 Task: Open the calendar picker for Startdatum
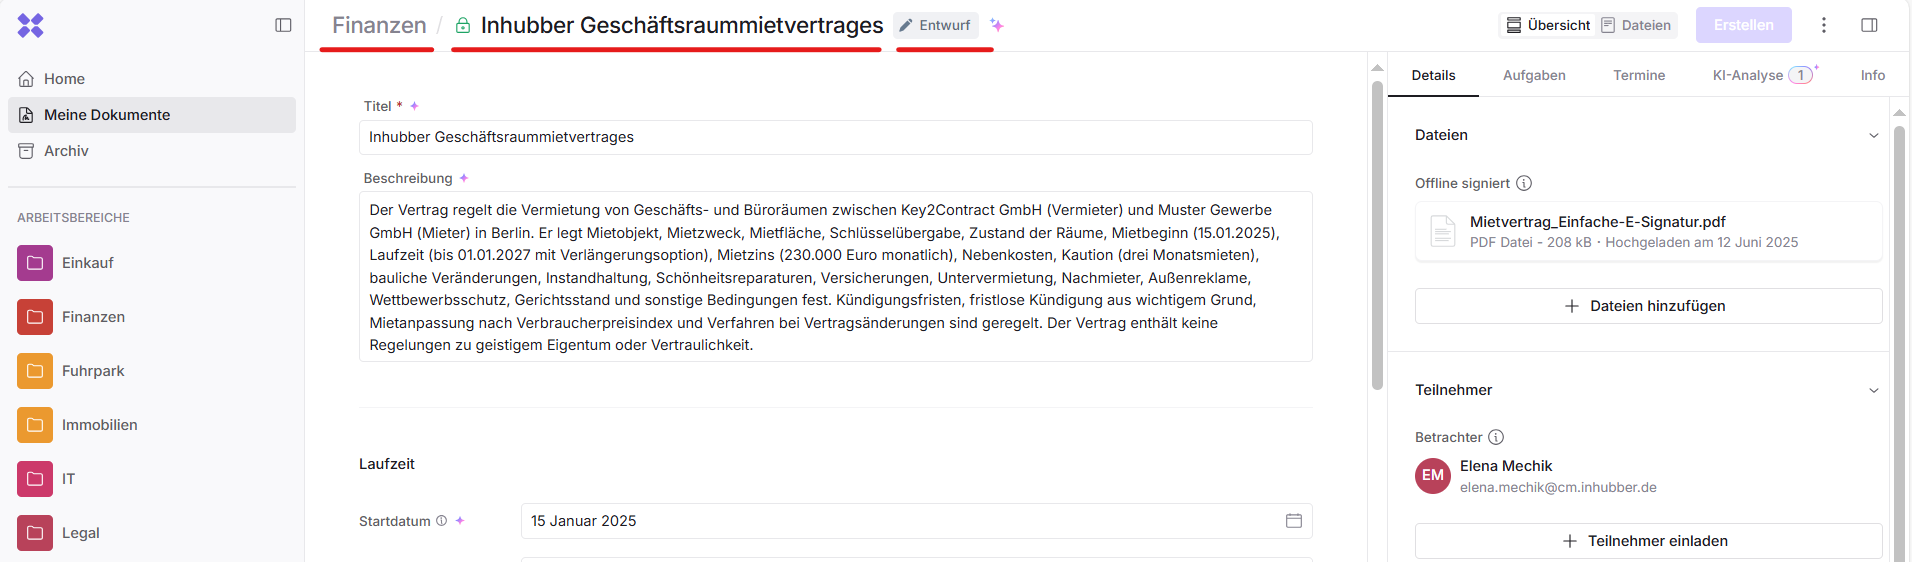pos(1293,521)
